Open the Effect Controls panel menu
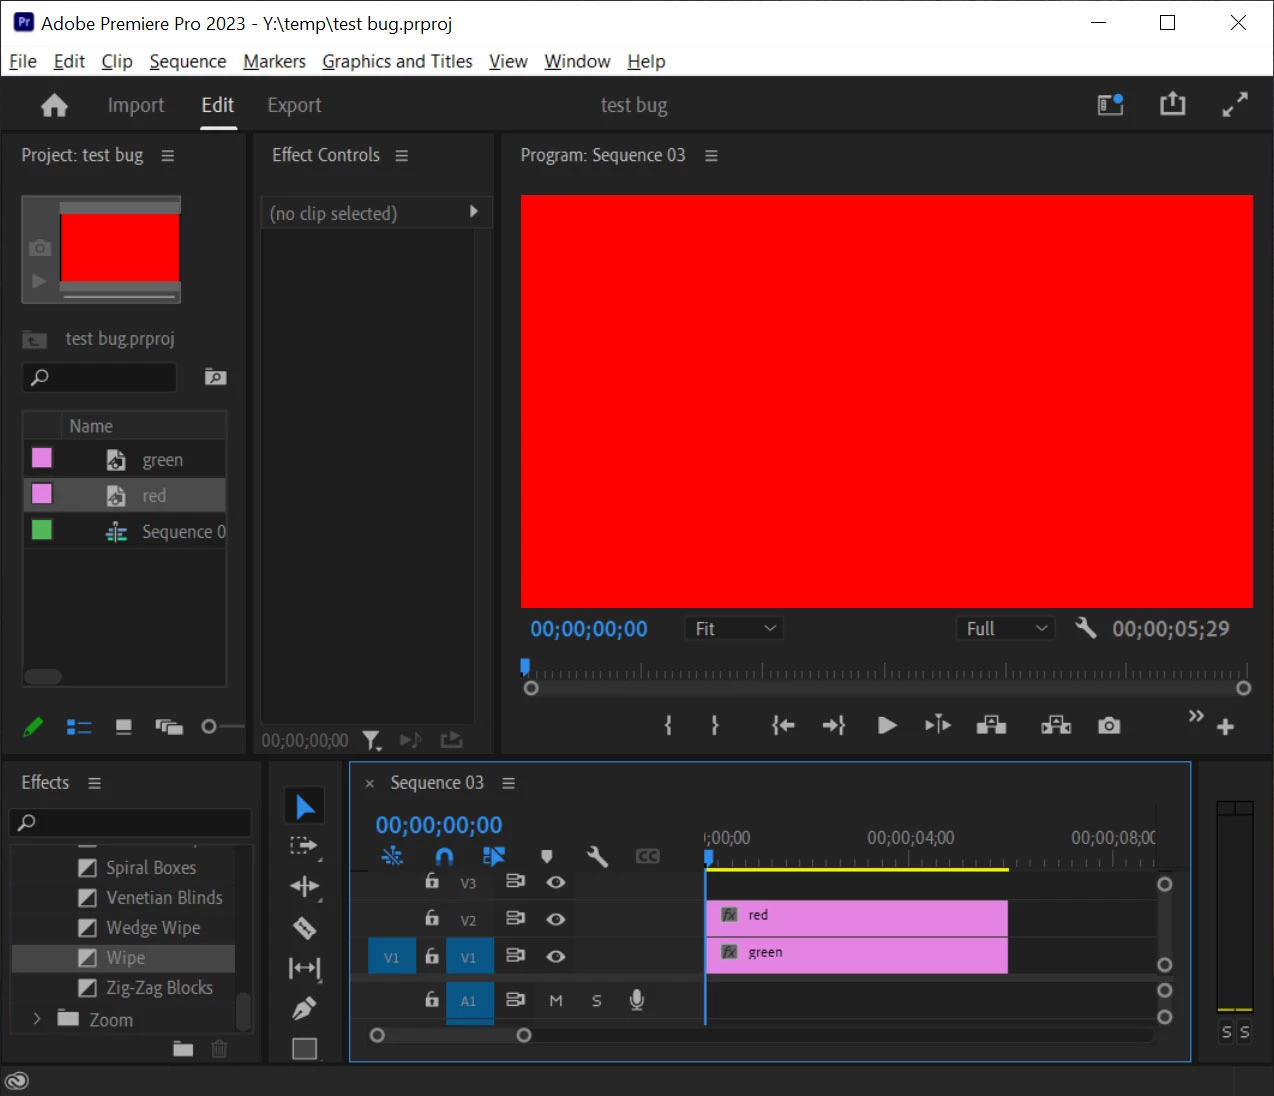 coord(402,156)
